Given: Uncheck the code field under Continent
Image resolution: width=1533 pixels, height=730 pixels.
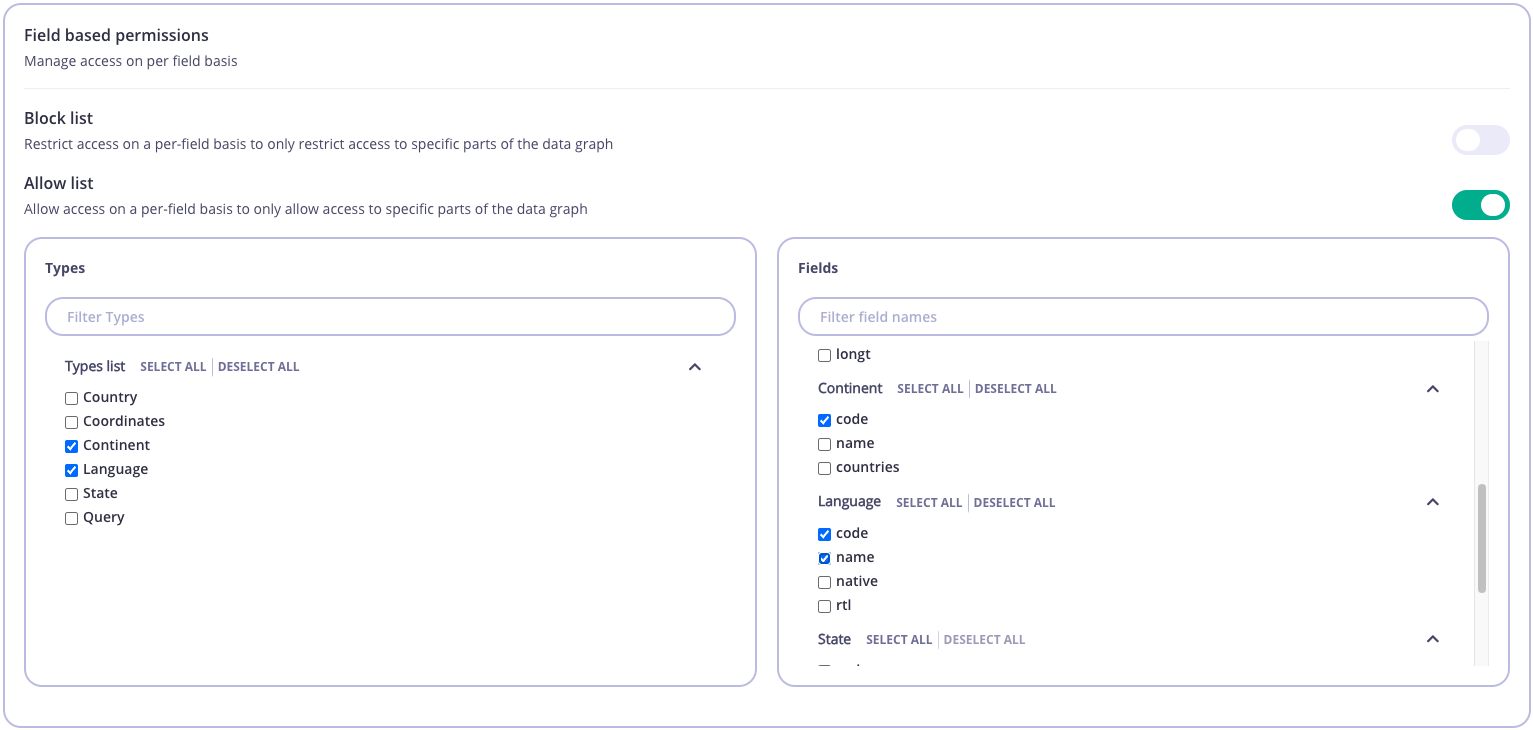Looking at the screenshot, I should [x=824, y=419].
